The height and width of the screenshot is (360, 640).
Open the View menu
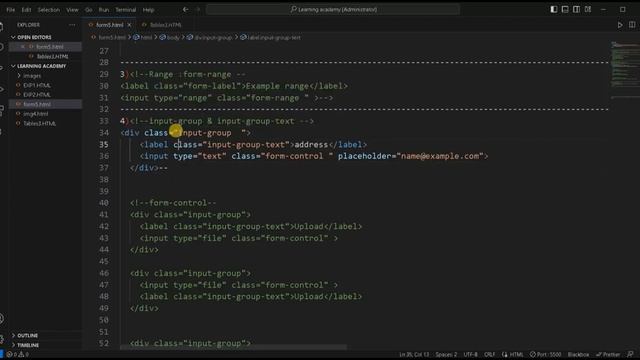click(x=72, y=9)
